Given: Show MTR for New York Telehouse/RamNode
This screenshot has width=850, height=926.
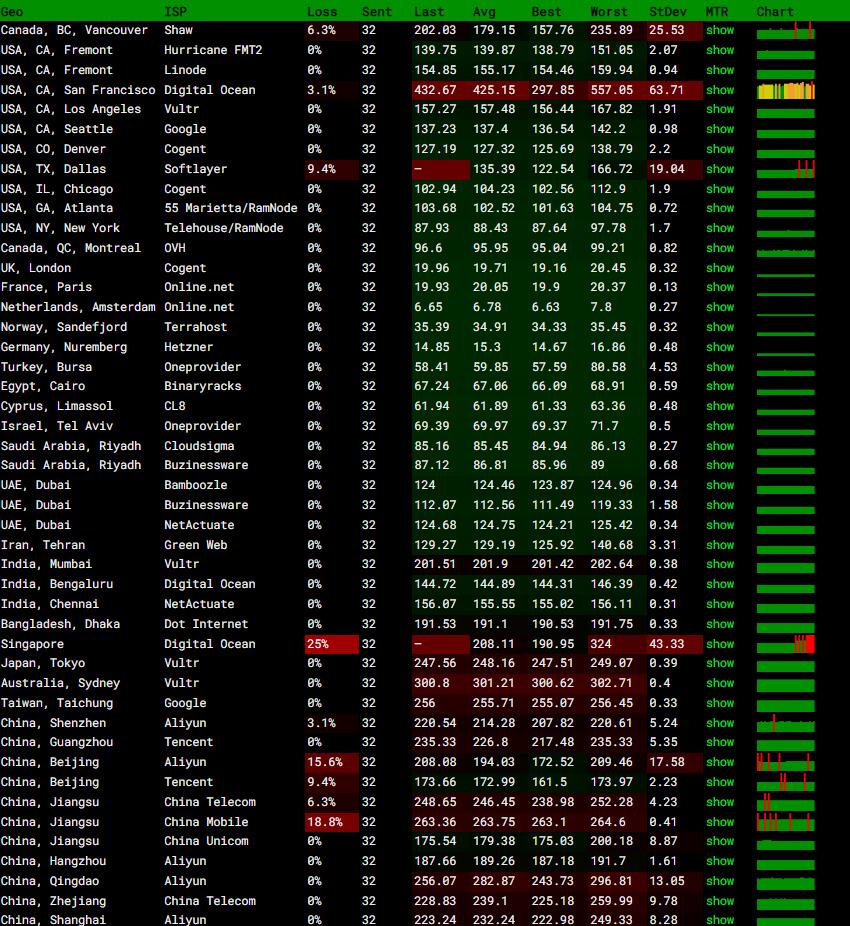Looking at the screenshot, I should pyautogui.click(x=720, y=228).
